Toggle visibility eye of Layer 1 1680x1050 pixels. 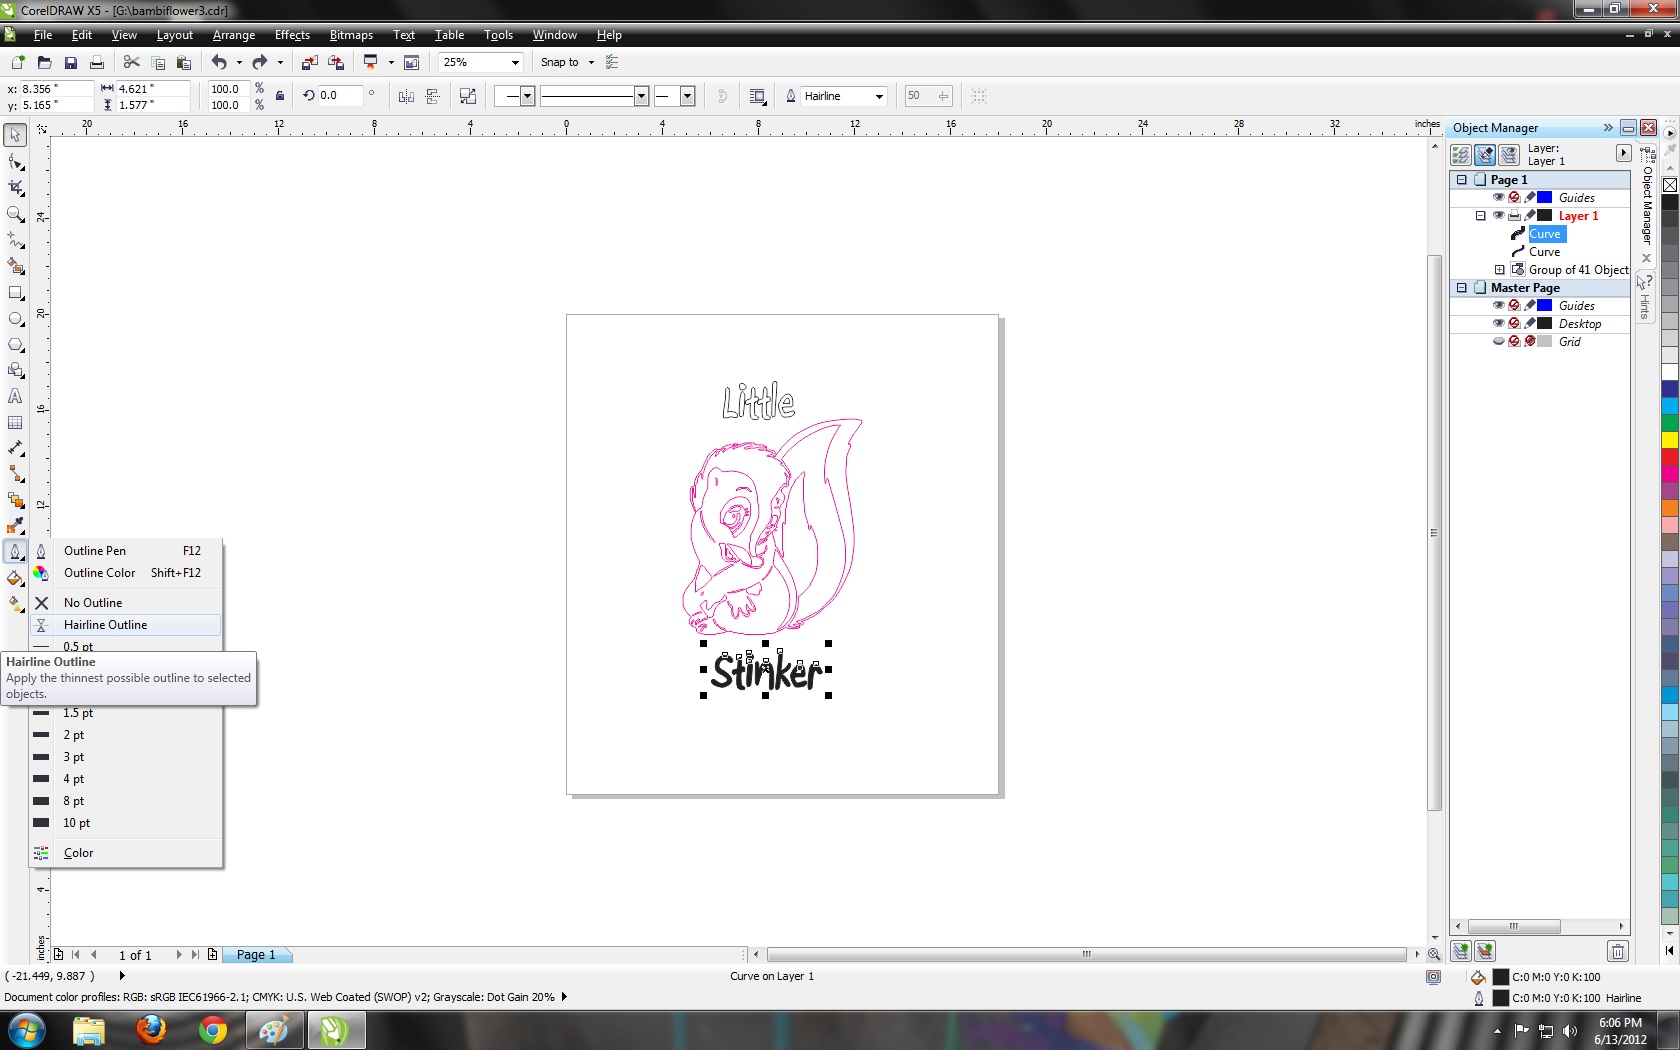[x=1498, y=215]
